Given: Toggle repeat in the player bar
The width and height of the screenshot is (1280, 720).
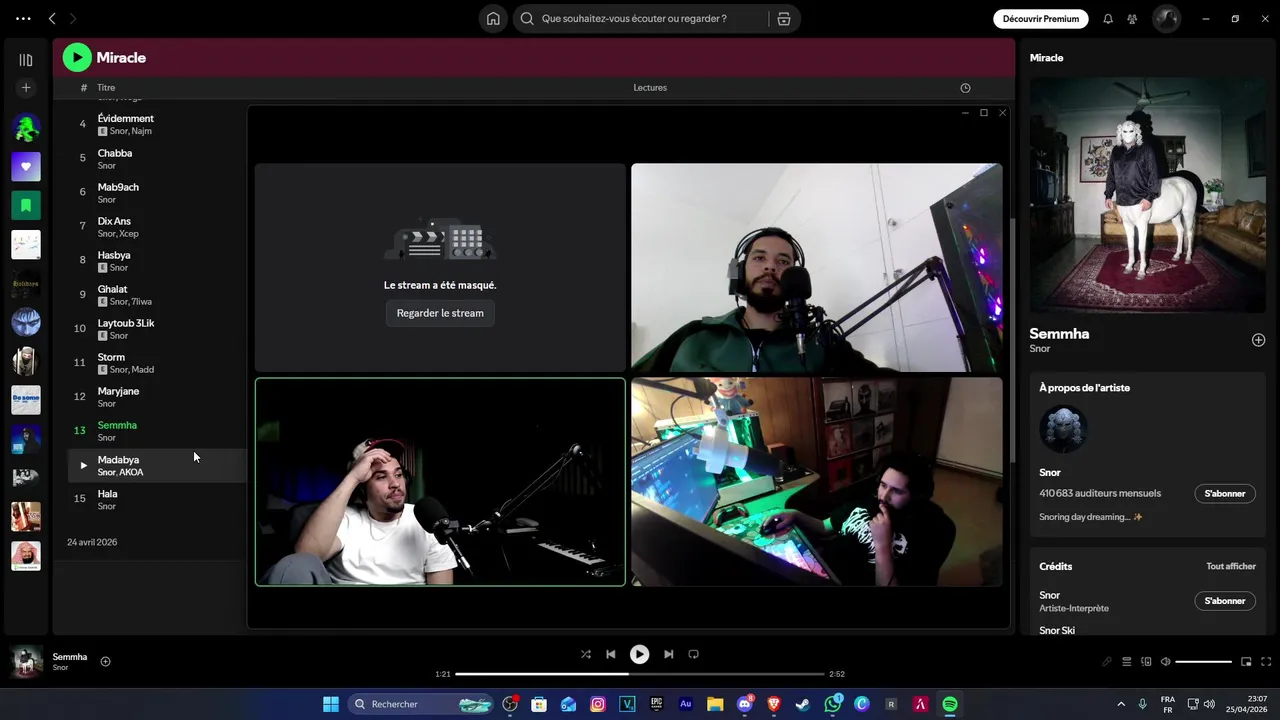Looking at the screenshot, I should (x=693, y=654).
